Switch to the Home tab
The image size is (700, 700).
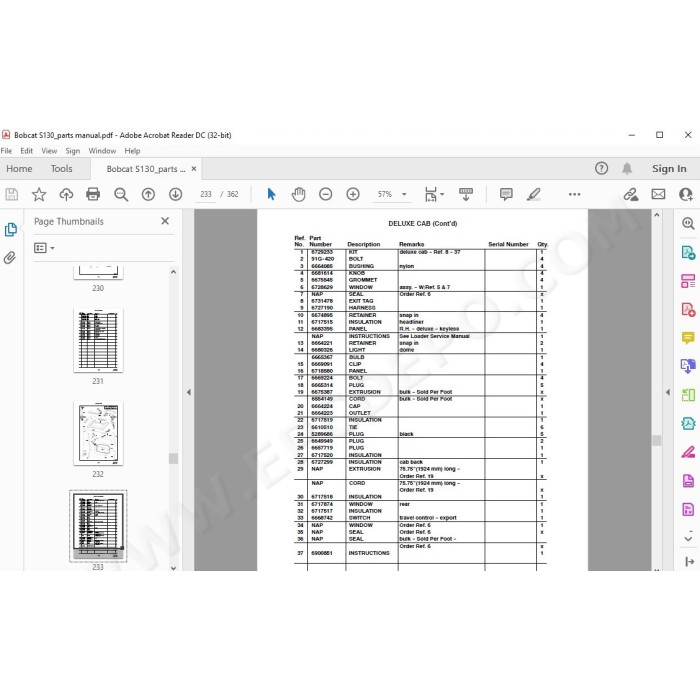pos(19,169)
